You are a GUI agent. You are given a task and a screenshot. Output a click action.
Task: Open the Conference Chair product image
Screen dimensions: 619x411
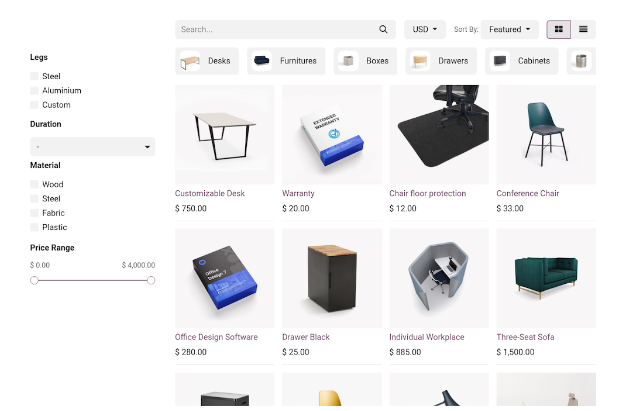546,135
